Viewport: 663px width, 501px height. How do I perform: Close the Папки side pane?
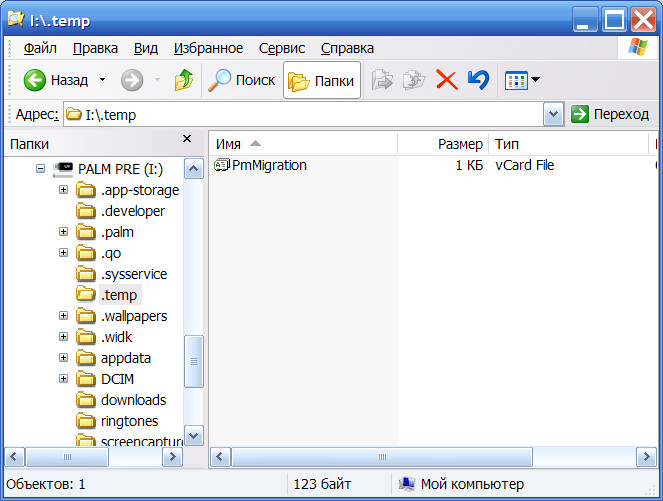coord(187,139)
